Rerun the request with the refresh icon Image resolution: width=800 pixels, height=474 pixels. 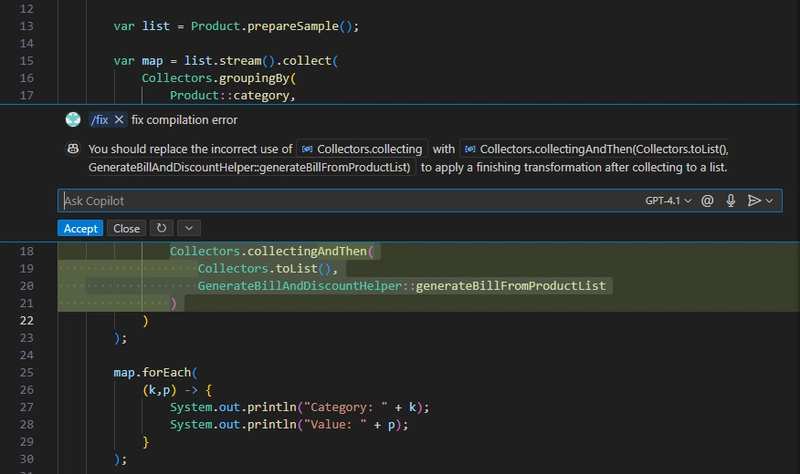(x=161, y=228)
